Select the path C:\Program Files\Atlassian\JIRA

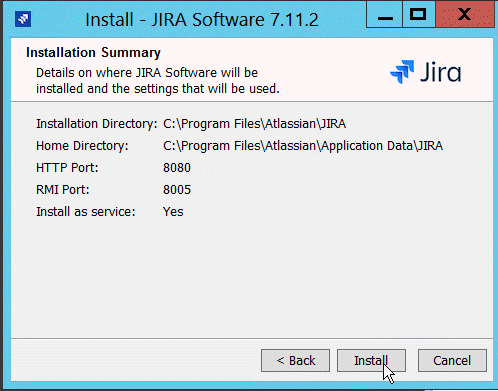[x=254, y=124]
